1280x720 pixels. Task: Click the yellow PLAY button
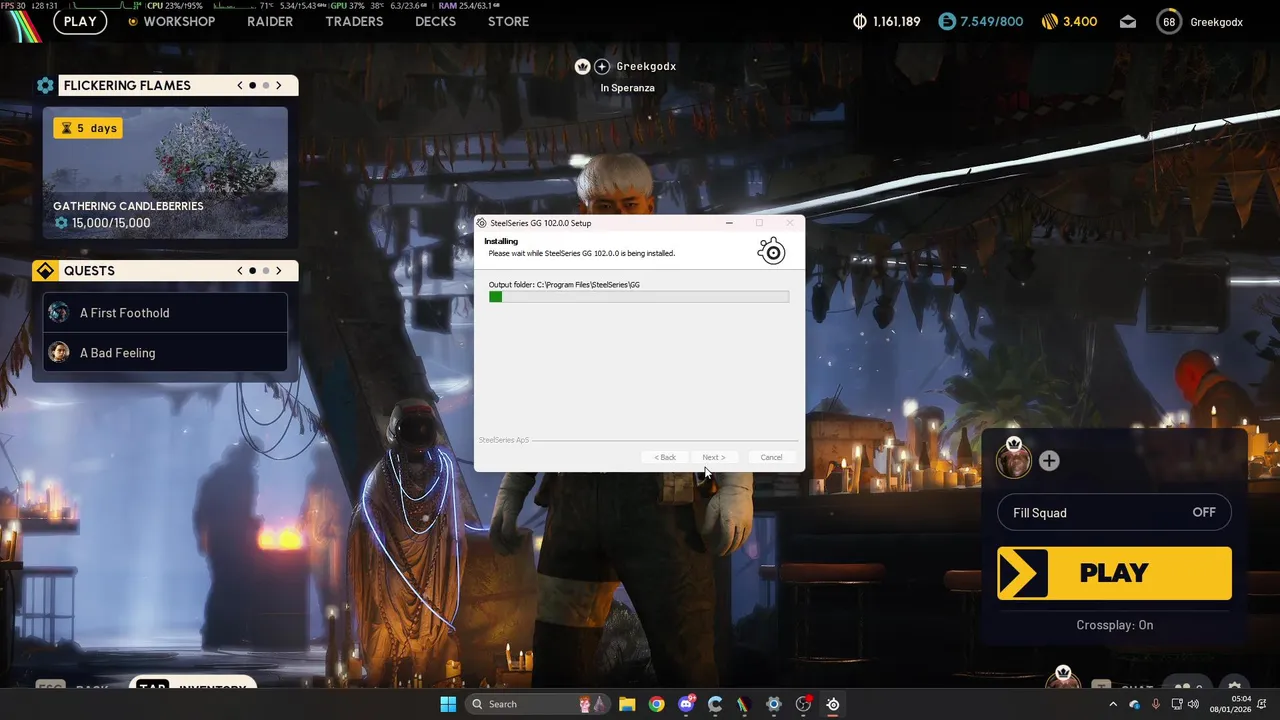[x=1114, y=573]
